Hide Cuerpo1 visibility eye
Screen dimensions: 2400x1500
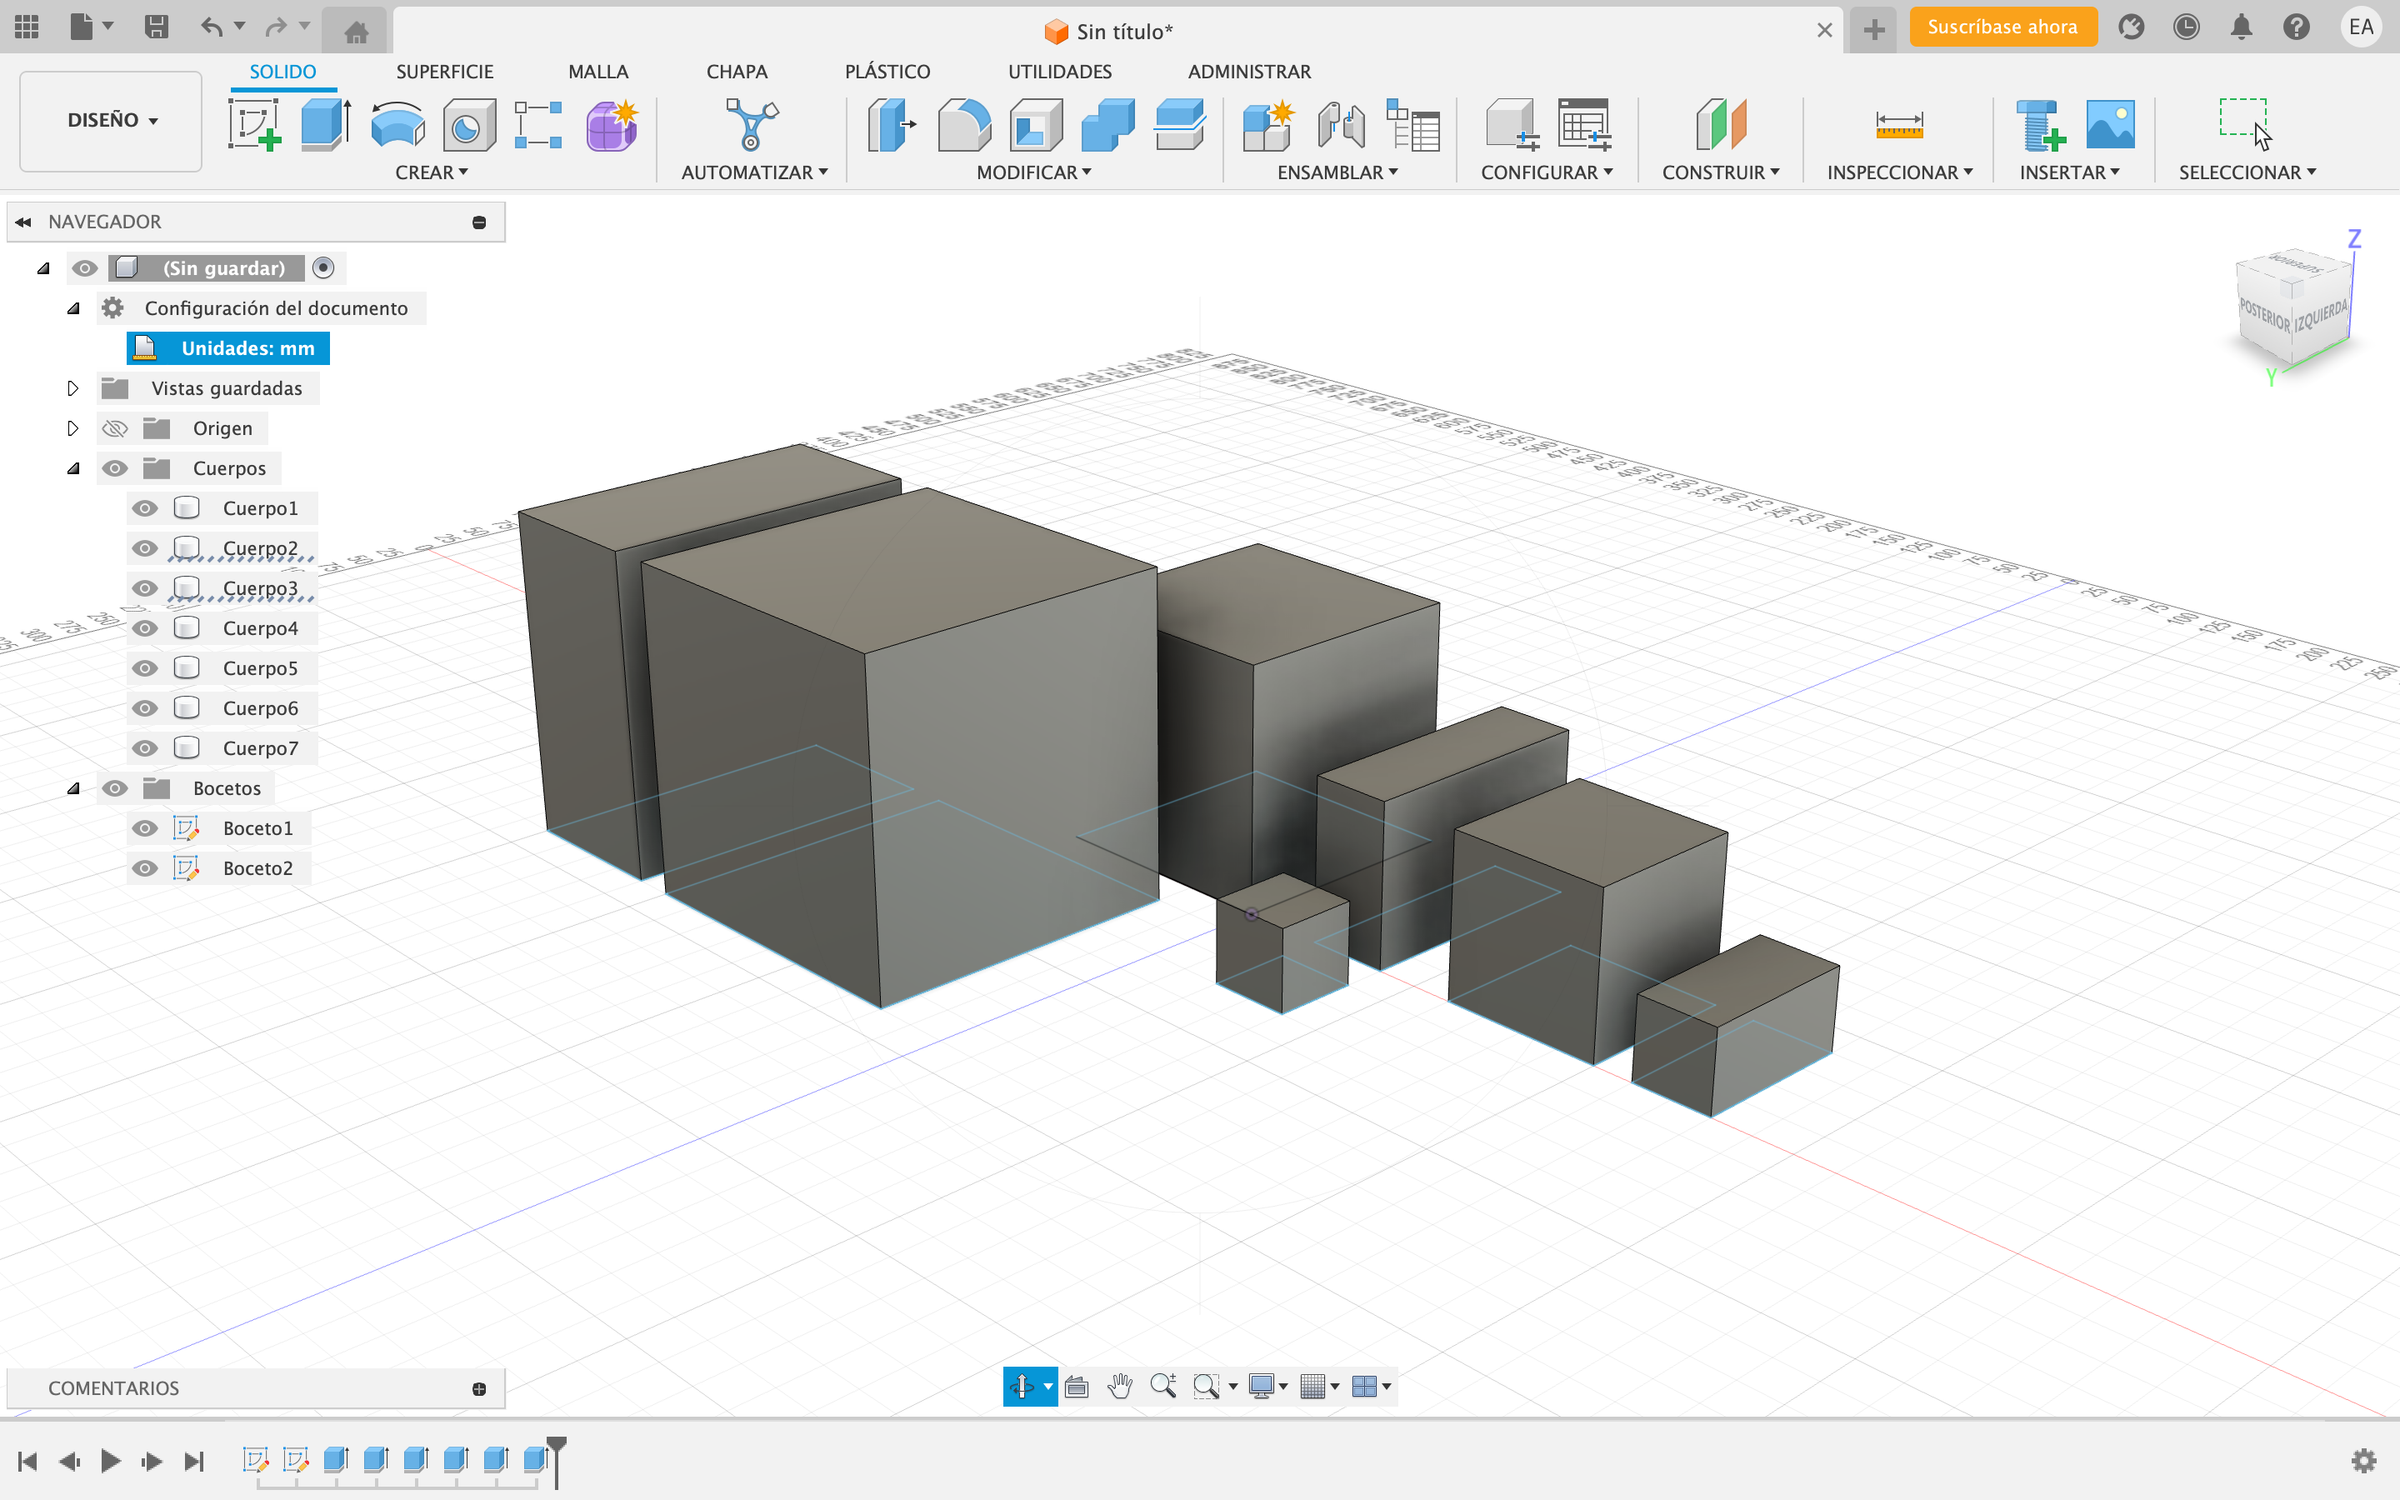click(145, 508)
